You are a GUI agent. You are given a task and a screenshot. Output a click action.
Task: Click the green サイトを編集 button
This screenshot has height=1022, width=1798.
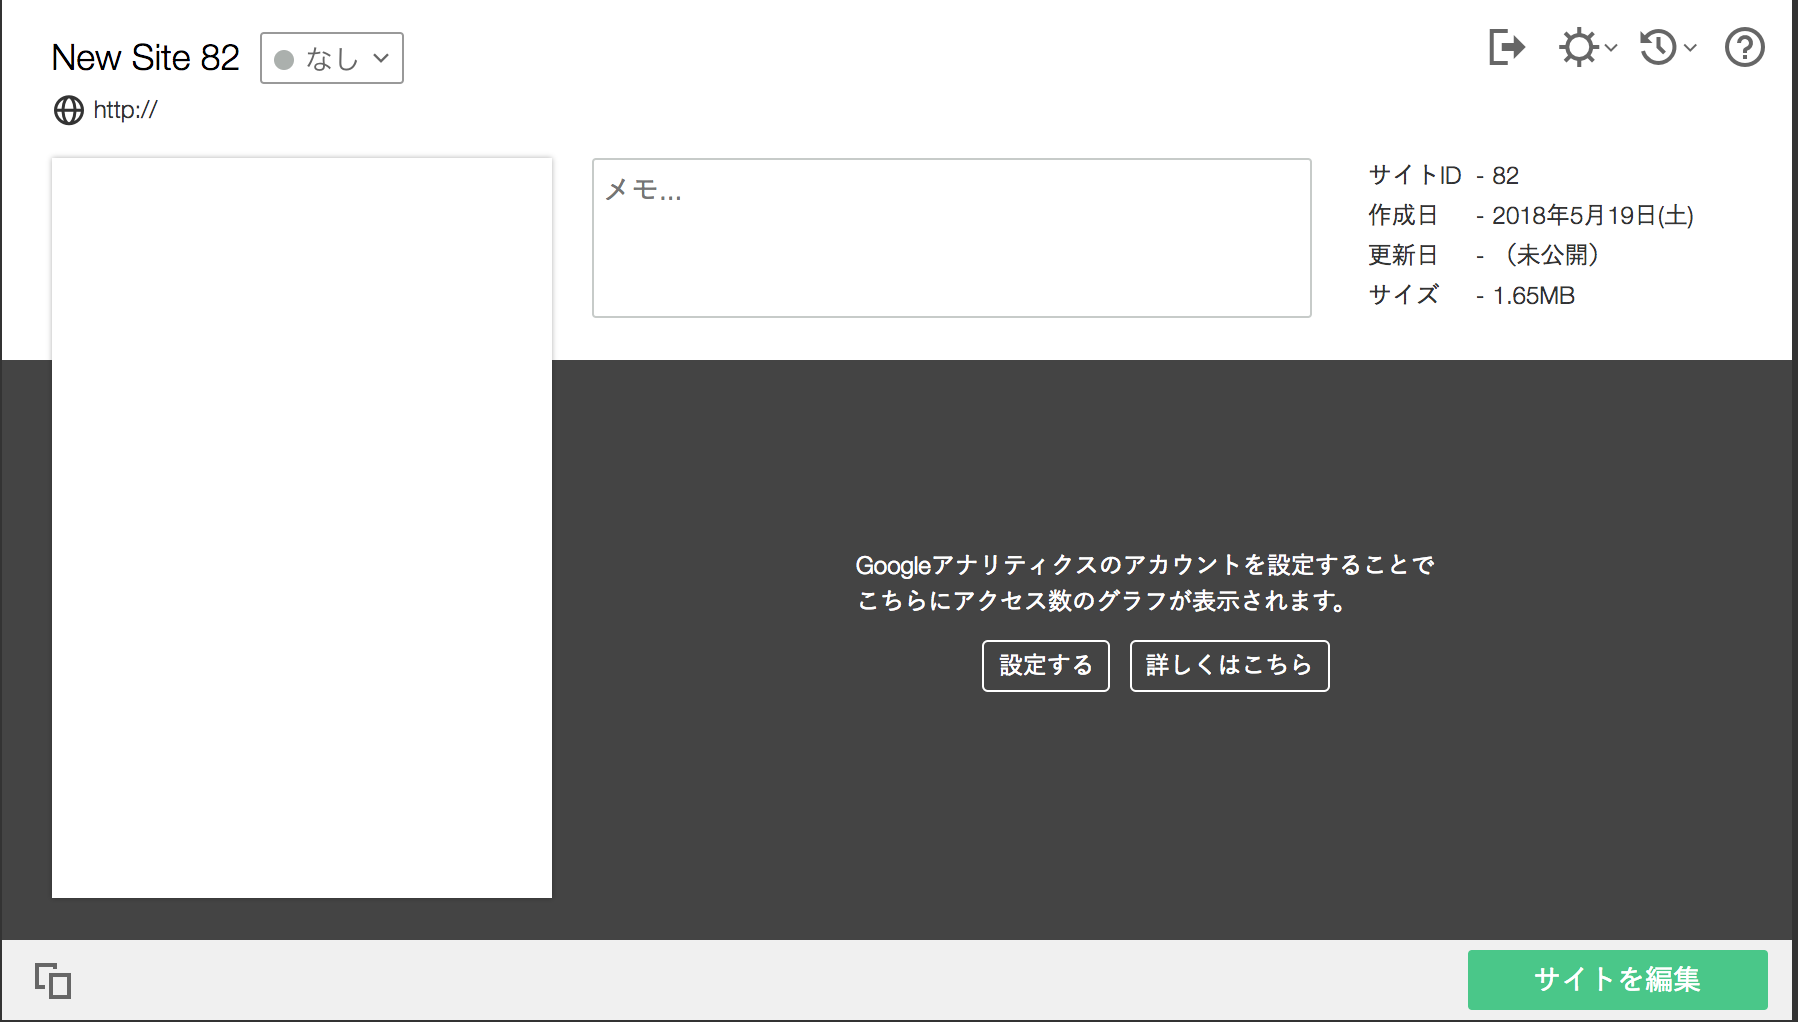point(1617,980)
